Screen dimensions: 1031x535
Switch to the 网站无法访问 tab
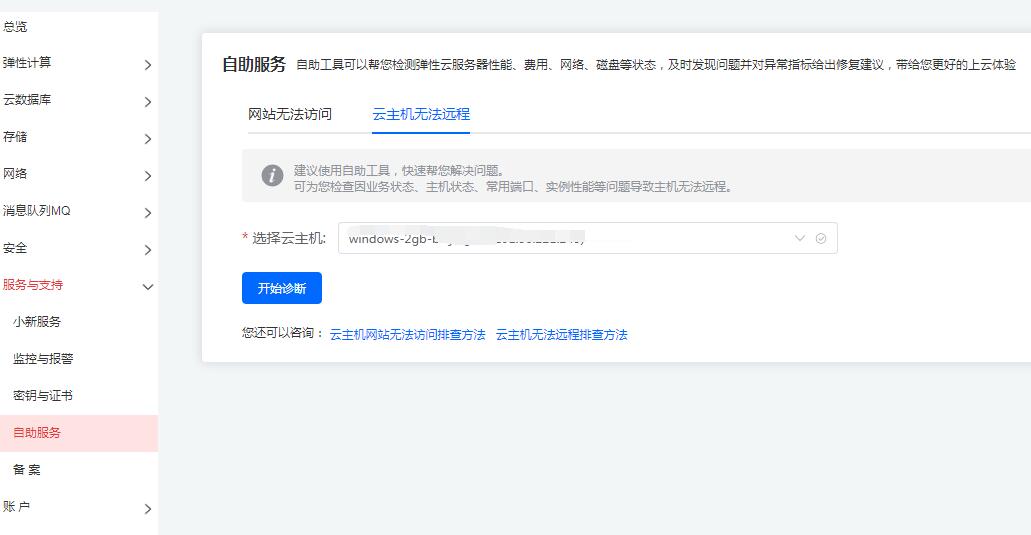coord(290,114)
